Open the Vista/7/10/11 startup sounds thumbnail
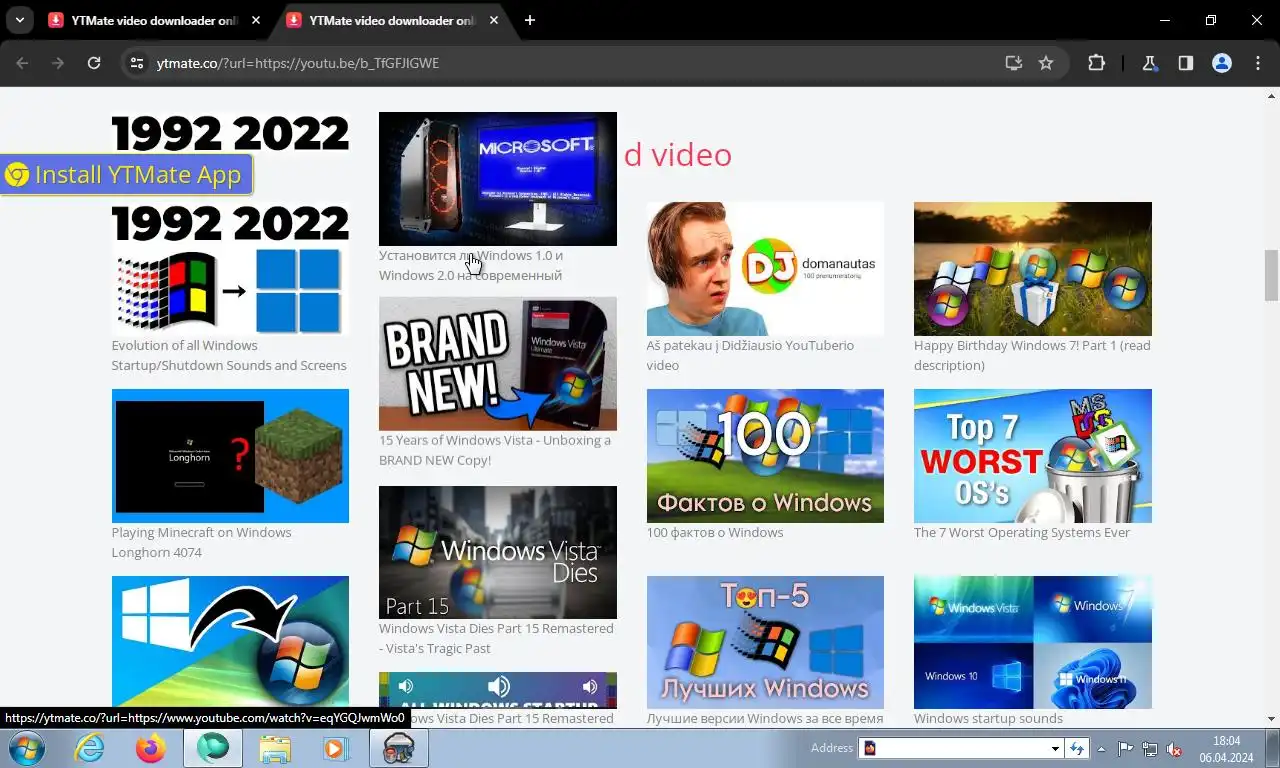The image size is (1280, 768). (x=1033, y=642)
